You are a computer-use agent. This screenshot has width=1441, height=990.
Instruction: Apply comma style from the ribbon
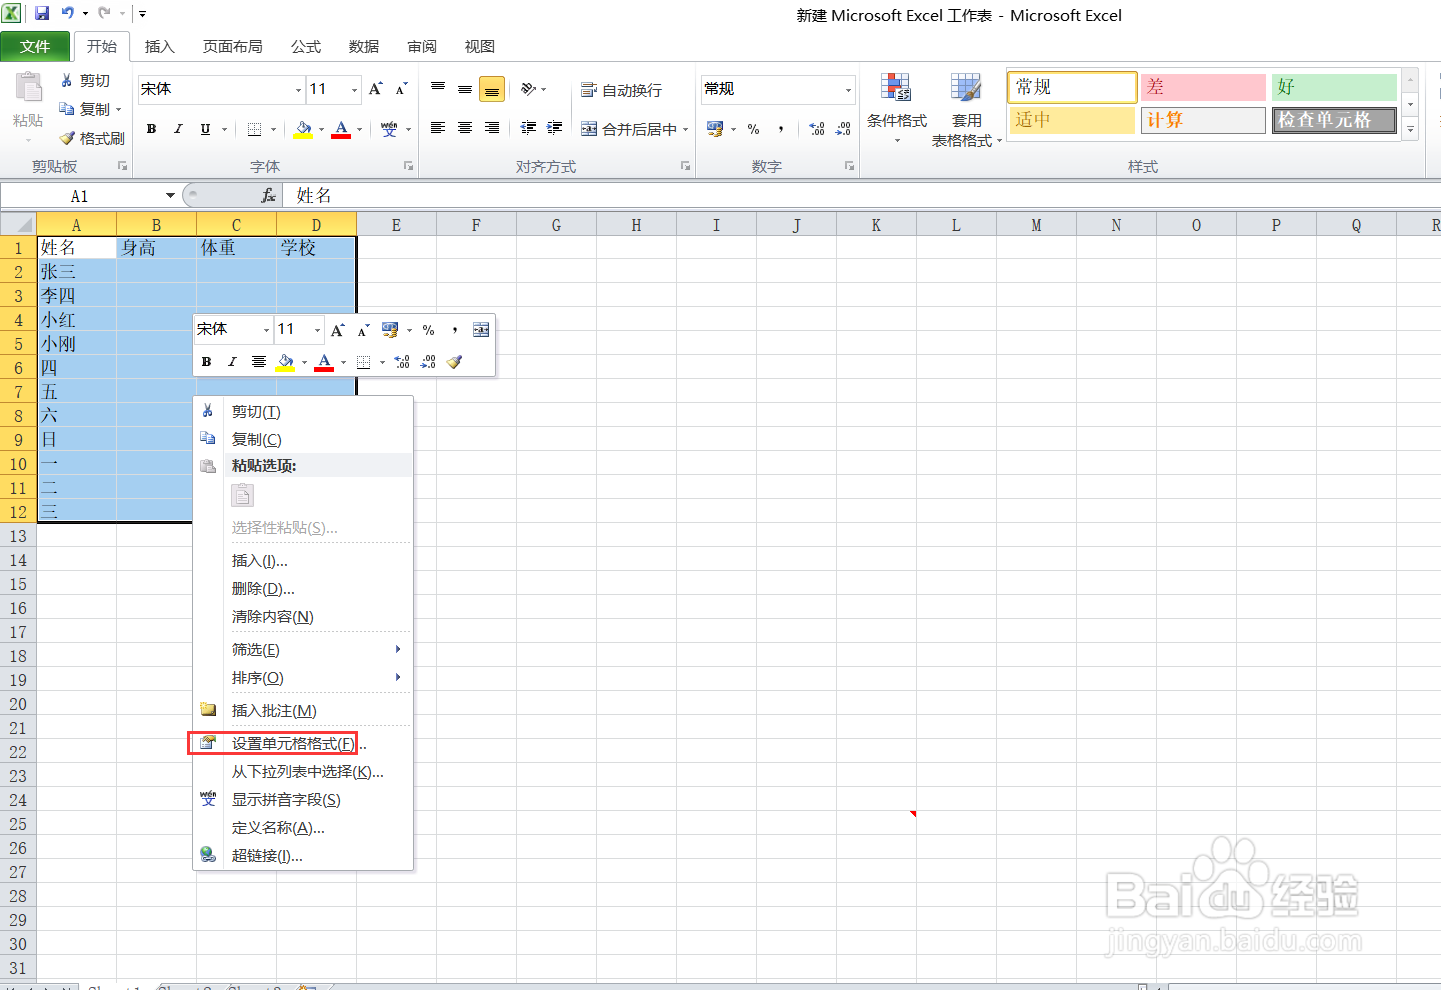click(781, 129)
